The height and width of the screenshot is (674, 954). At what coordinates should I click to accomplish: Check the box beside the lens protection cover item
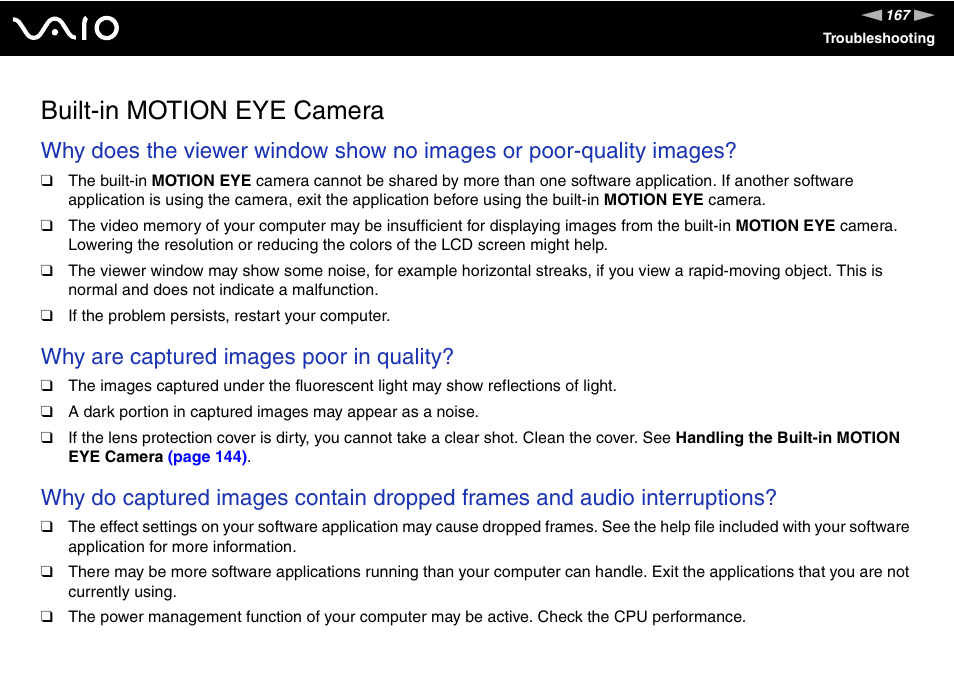click(47, 437)
